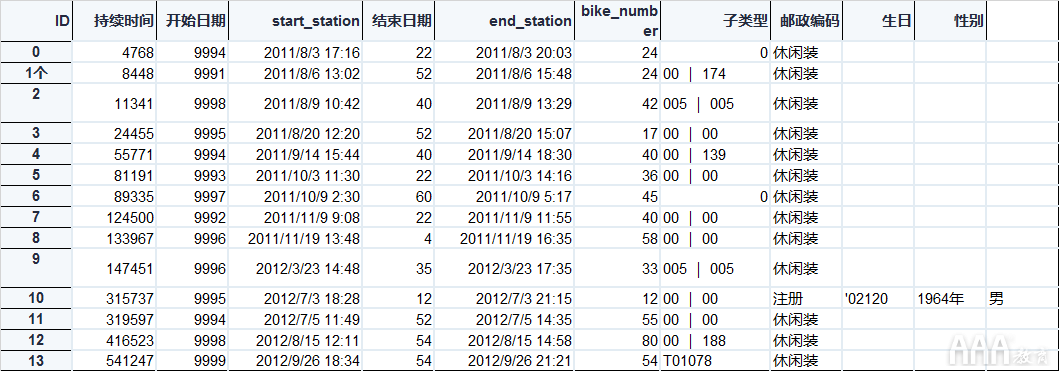Click cell 00 | 174
The height and width of the screenshot is (371, 1059).
click(715, 73)
